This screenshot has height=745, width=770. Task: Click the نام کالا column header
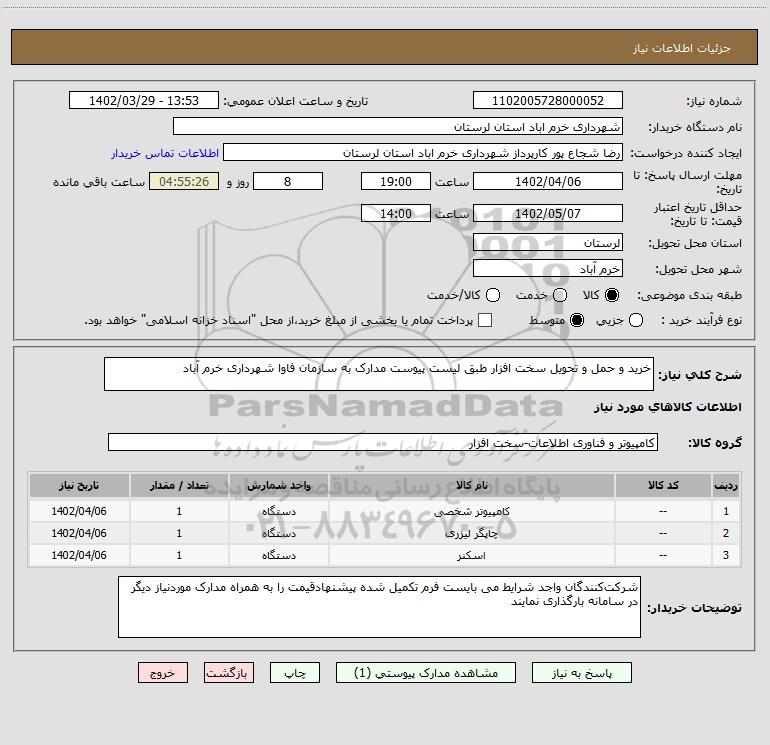click(471, 485)
